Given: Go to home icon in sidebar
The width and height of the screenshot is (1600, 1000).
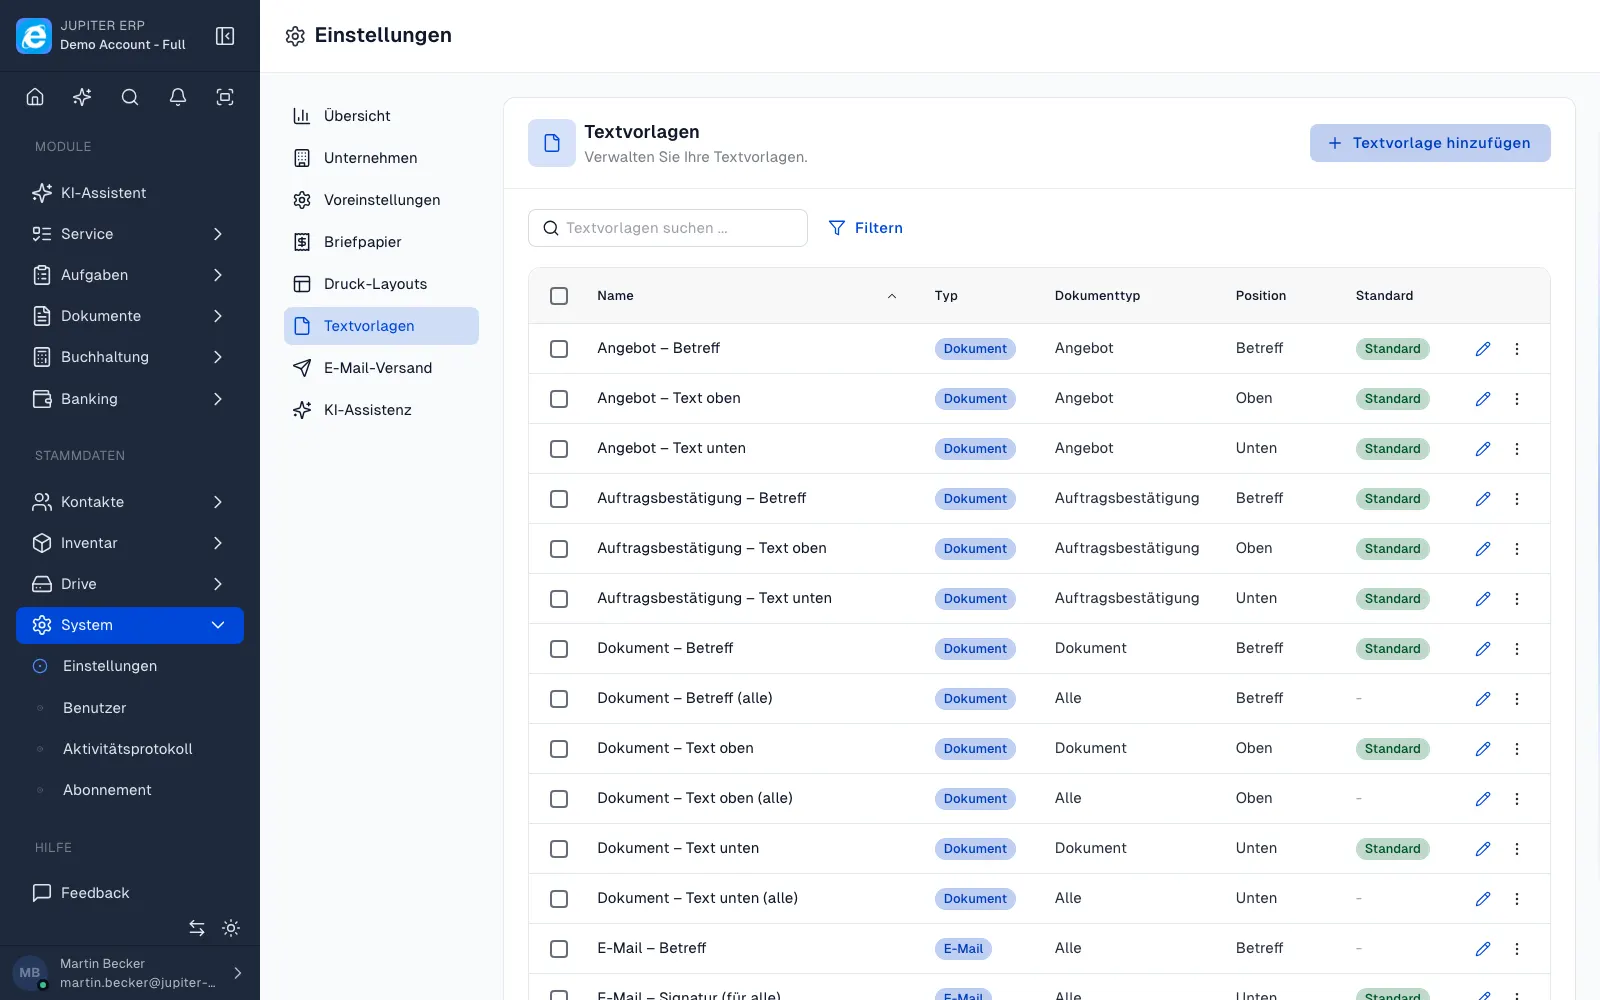Looking at the screenshot, I should (x=35, y=97).
